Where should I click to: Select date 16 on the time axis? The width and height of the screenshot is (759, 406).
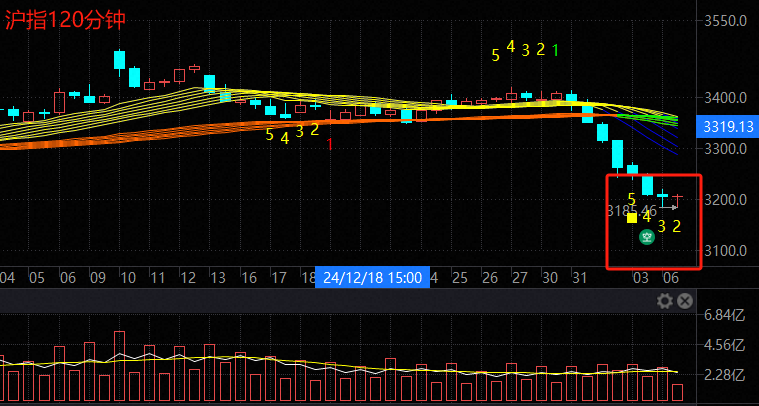pyautogui.click(x=249, y=278)
